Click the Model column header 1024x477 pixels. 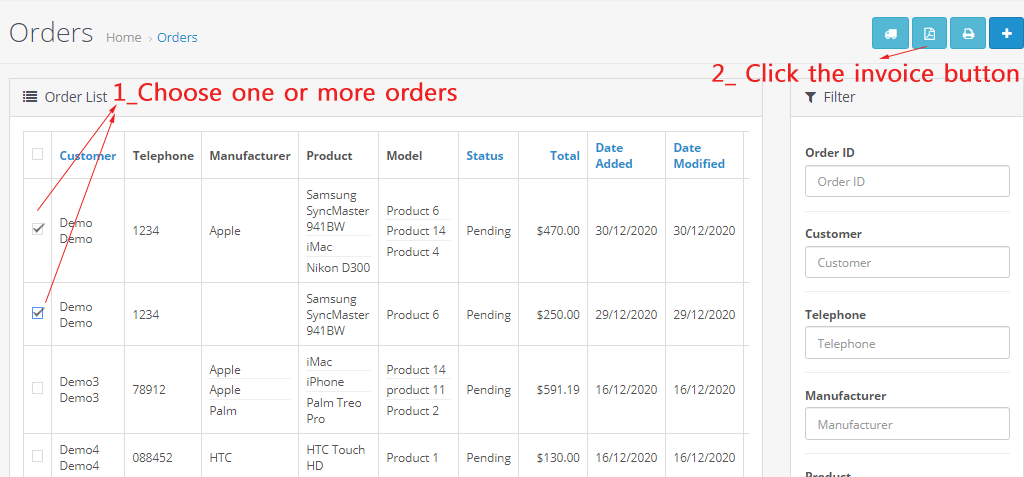pyautogui.click(x=404, y=156)
